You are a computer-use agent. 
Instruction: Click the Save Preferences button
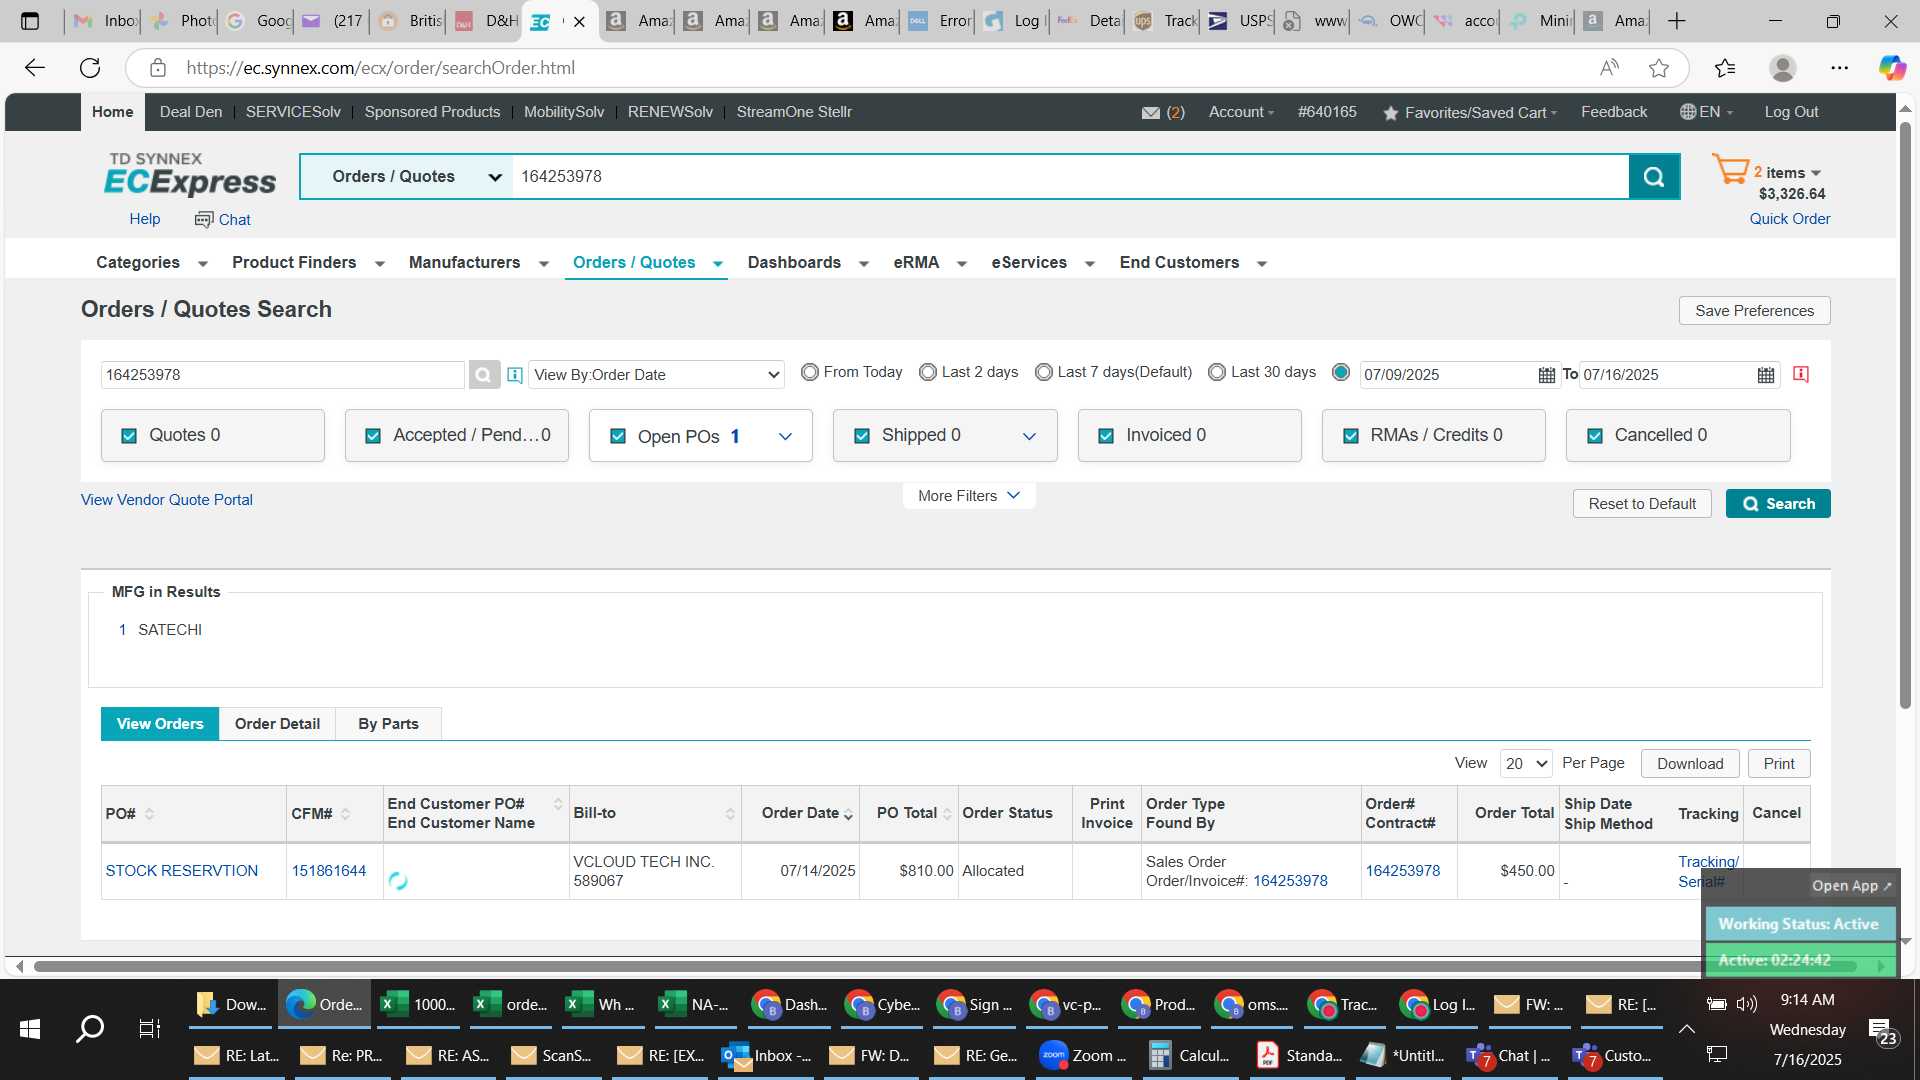click(x=1754, y=311)
